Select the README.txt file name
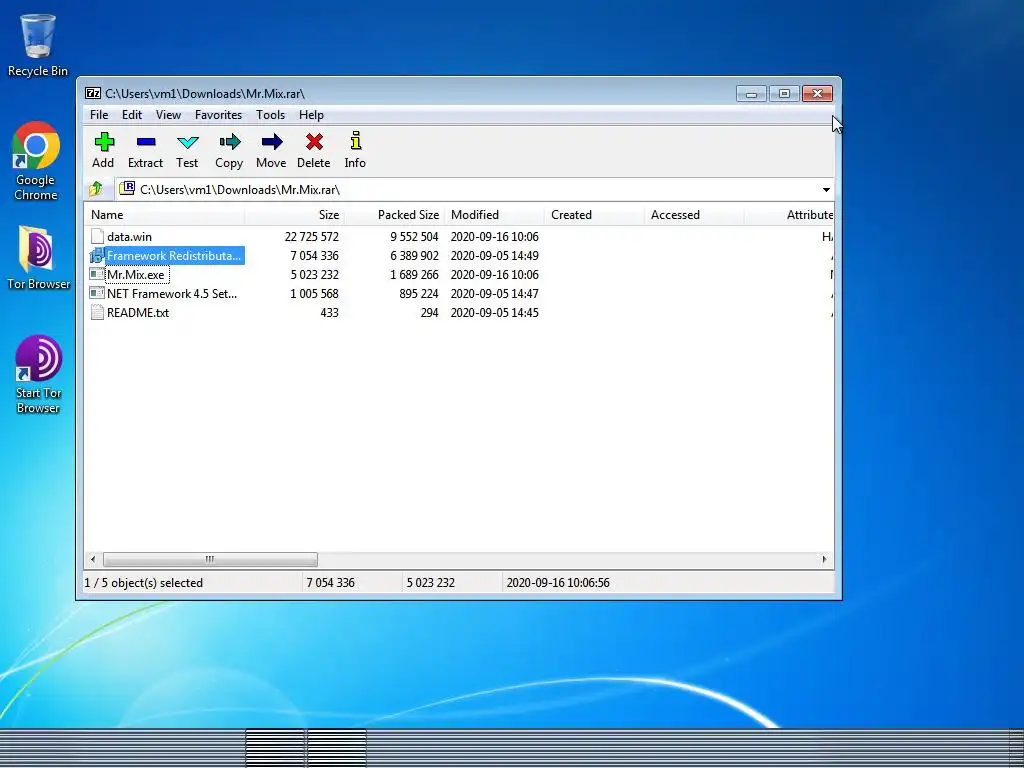This screenshot has width=1024, height=768. 138,312
